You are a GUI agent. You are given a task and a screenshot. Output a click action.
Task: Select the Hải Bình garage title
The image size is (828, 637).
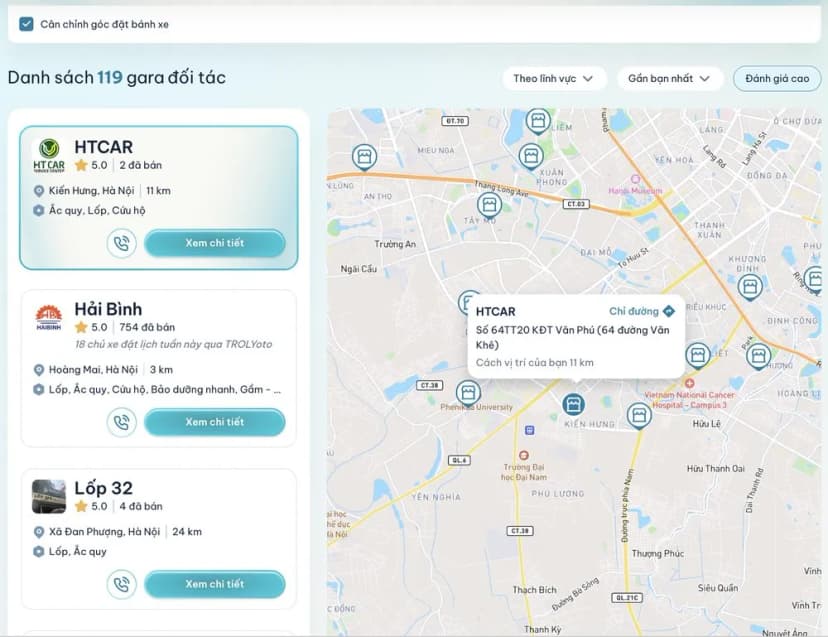click(108, 309)
